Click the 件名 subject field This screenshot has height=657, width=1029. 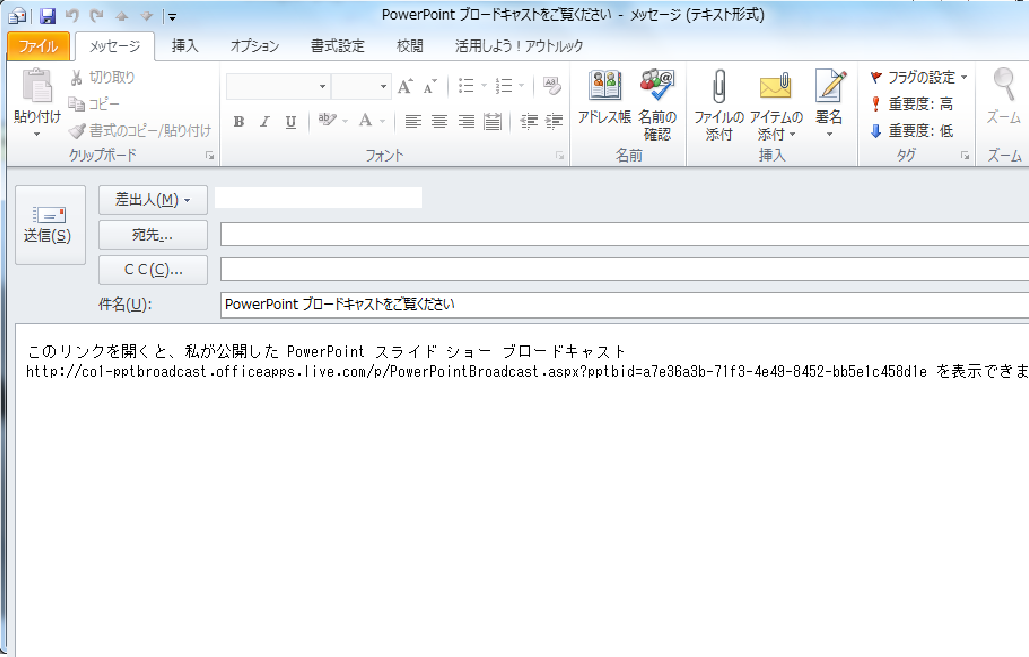point(625,305)
